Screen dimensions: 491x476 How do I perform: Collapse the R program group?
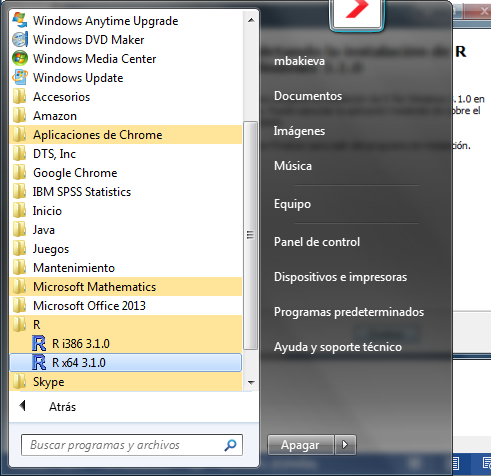pos(126,324)
